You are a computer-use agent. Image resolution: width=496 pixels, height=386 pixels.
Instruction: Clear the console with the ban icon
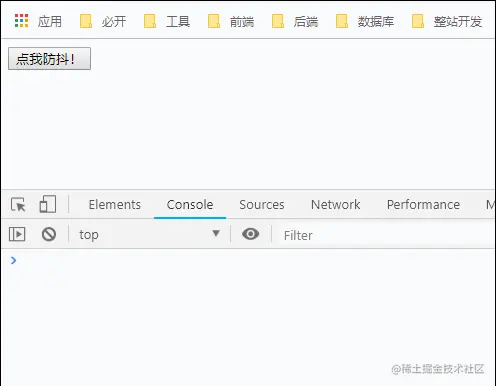click(49, 234)
